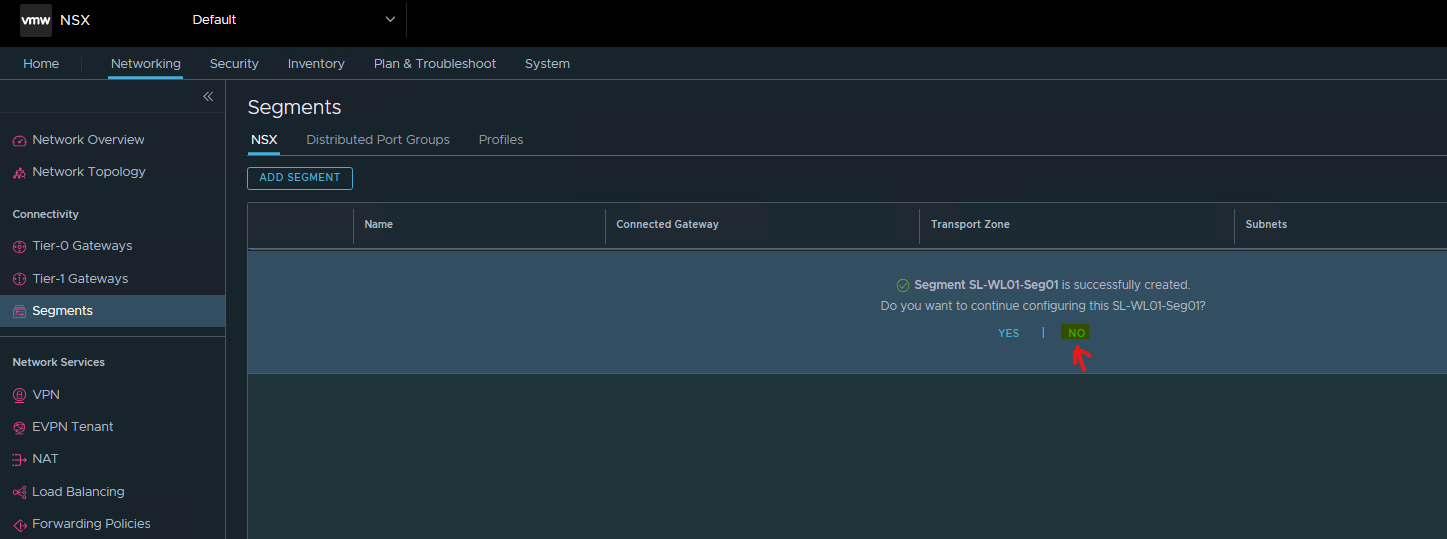Click the ADD SEGMENT button
The height and width of the screenshot is (539, 1447).
pos(300,178)
